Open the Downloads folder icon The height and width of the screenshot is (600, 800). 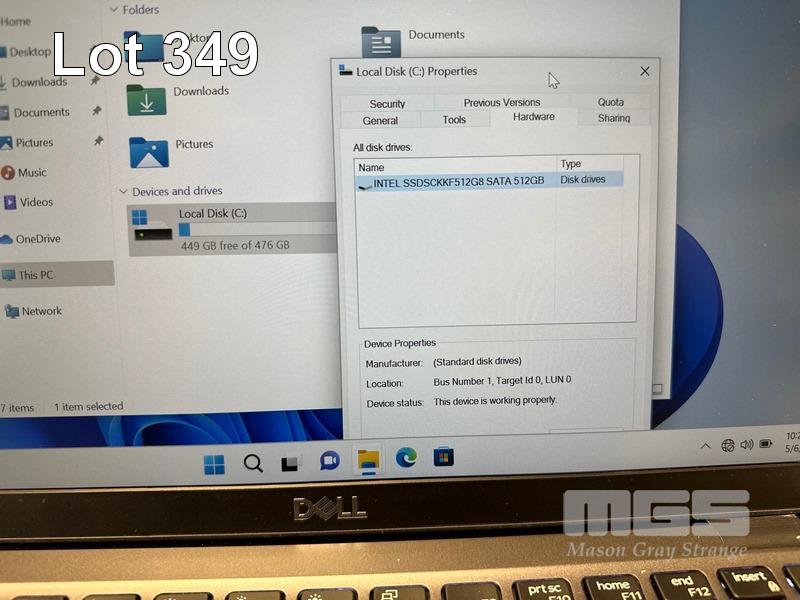click(x=147, y=100)
